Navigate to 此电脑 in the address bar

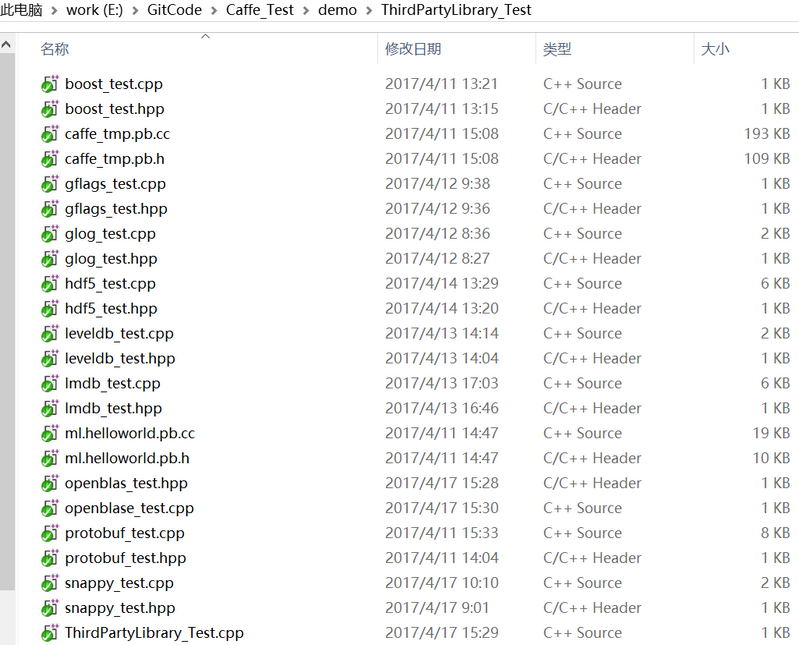pos(21,10)
